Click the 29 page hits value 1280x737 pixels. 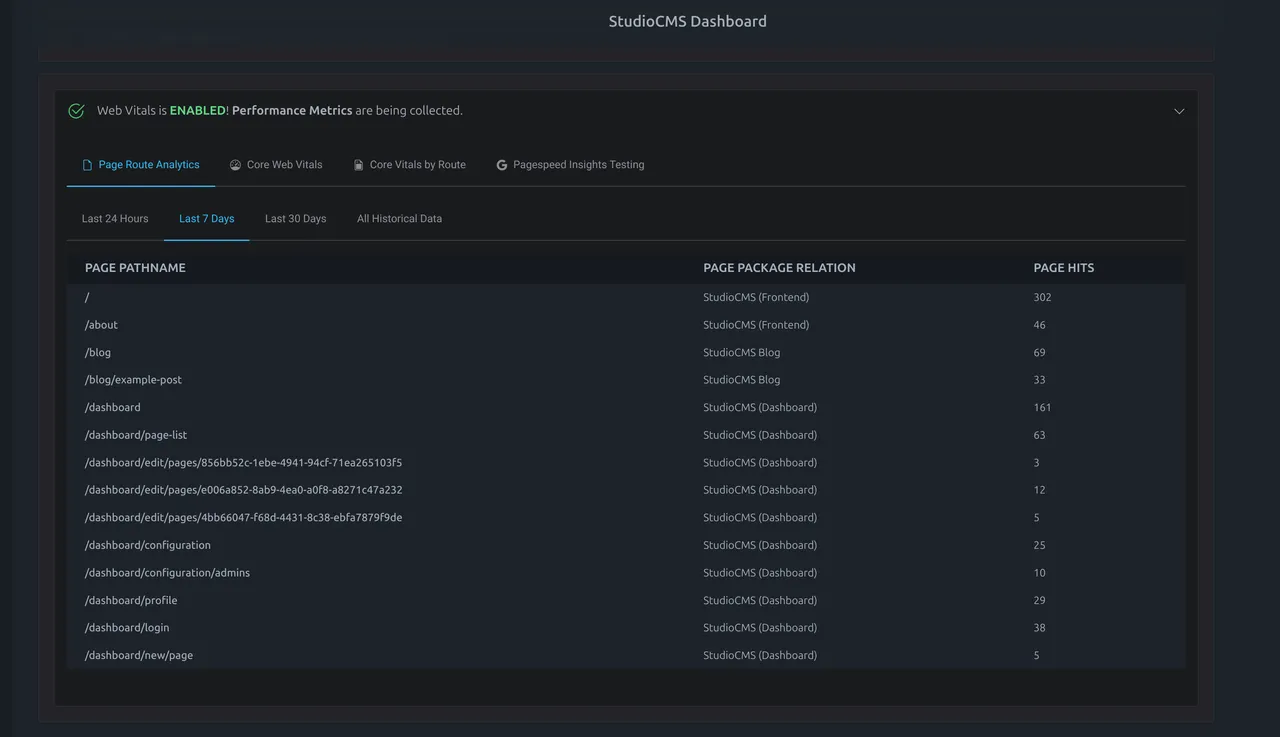click(x=1039, y=601)
